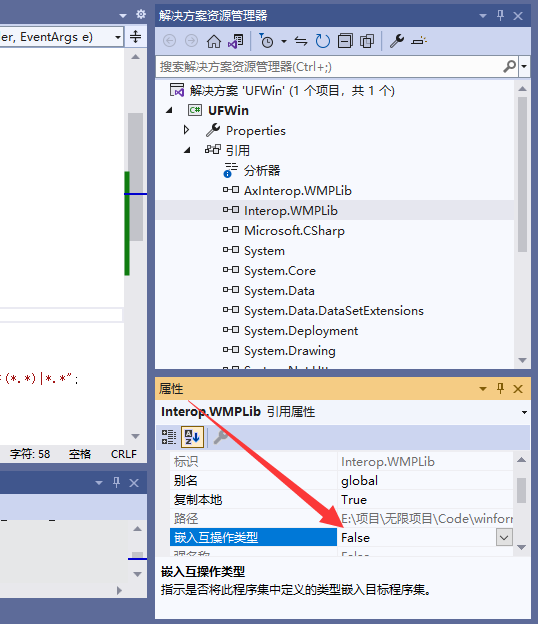Refresh the Solution Explorer
538x624 pixels.
323,41
